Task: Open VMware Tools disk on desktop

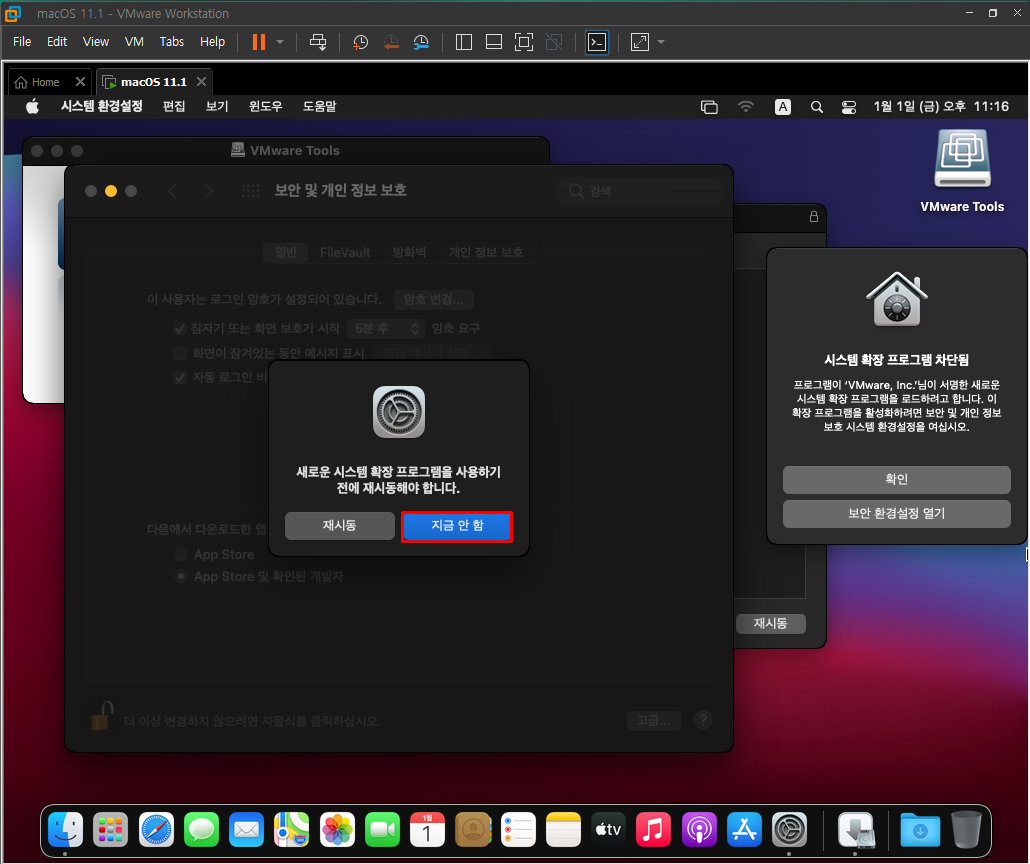Action: (x=962, y=171)
